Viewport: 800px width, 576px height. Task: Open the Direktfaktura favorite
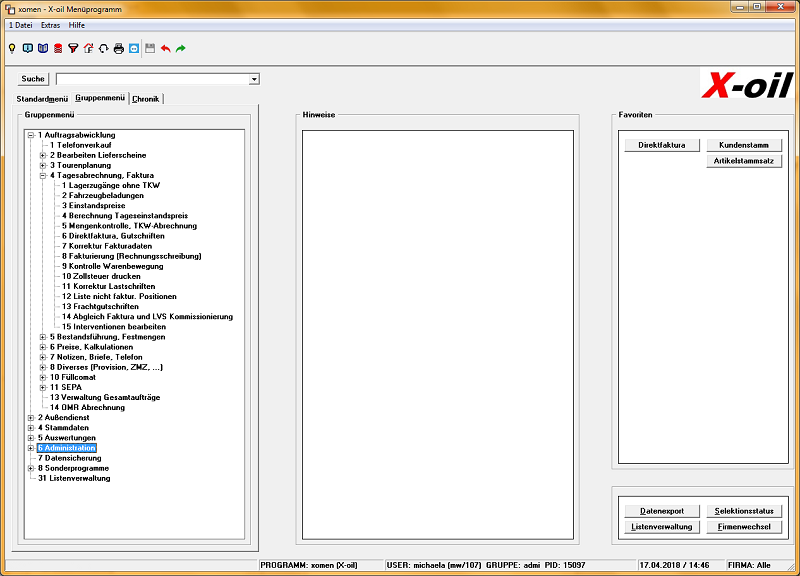tap(662, 145)
